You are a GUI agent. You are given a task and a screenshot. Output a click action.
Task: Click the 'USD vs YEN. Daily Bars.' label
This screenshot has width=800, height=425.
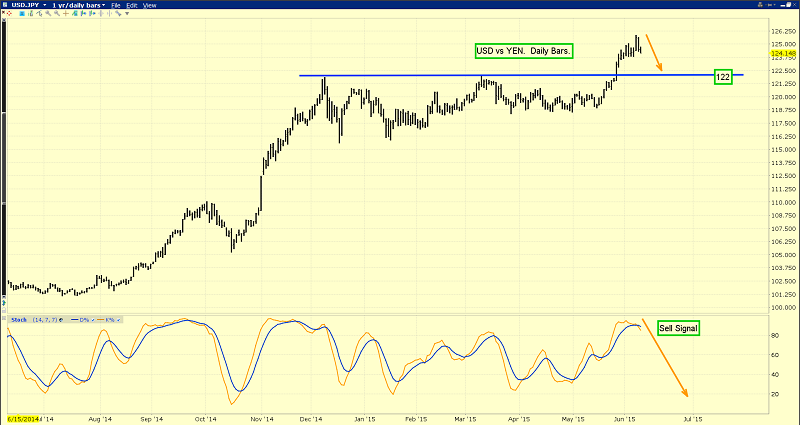pos(522,50)
